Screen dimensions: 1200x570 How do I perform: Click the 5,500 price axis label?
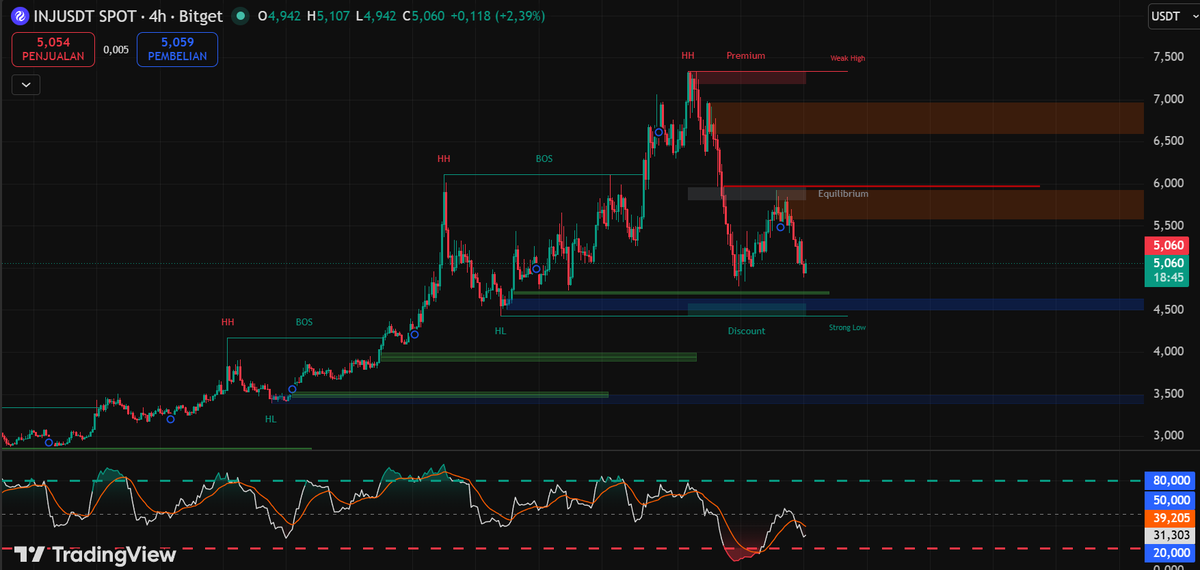point(1167,225)
